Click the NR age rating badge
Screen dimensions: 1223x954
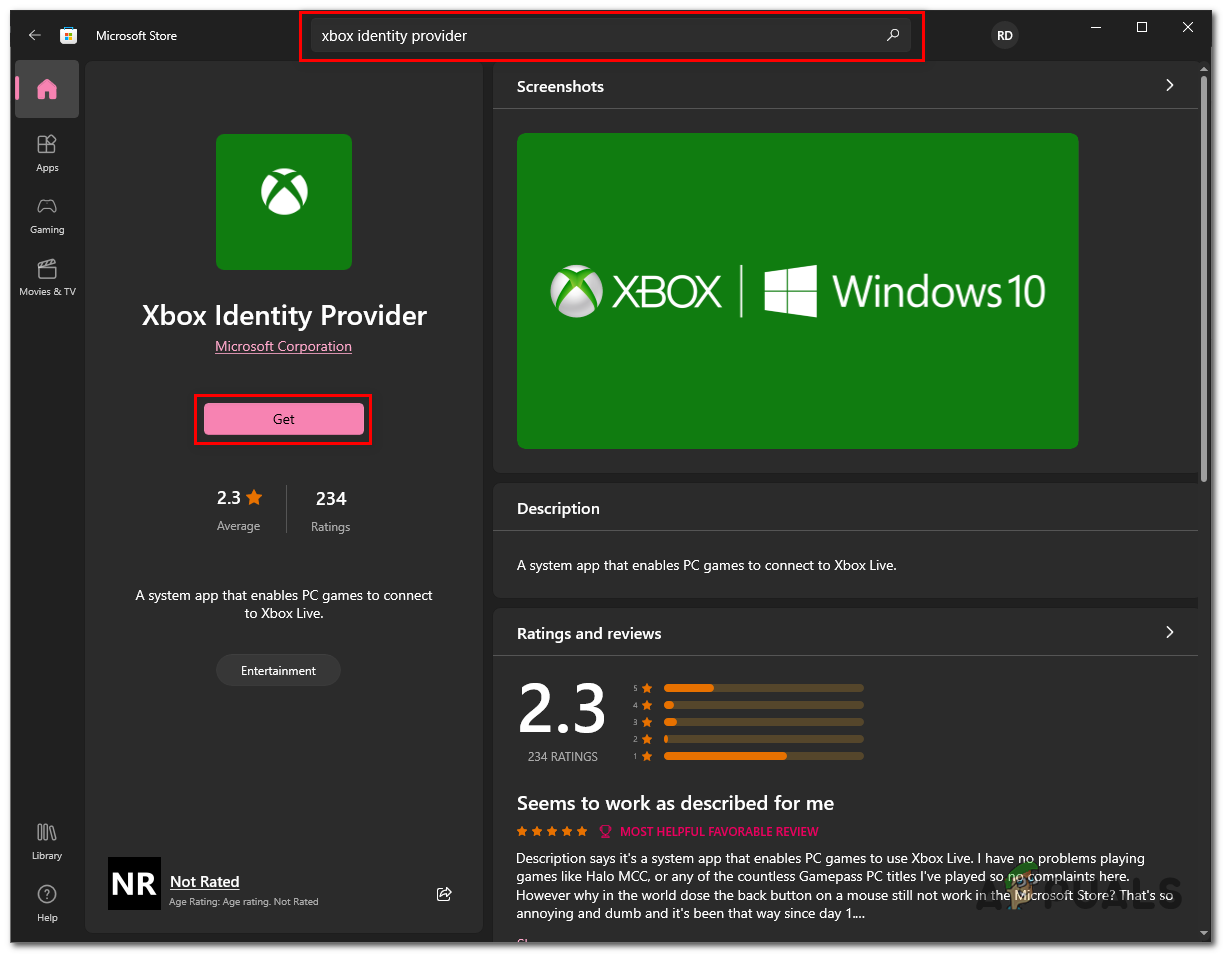tap(134, 884)
